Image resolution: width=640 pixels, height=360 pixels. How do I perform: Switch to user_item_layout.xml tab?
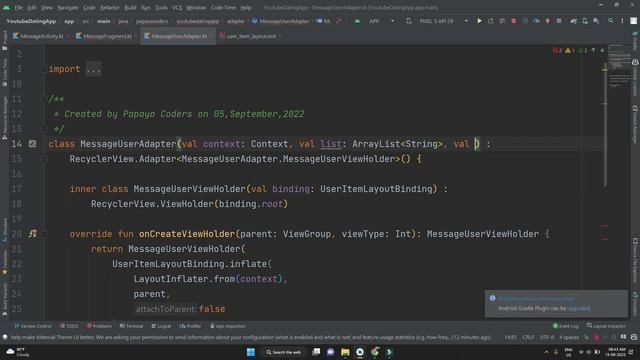click(x=251, y=36)
